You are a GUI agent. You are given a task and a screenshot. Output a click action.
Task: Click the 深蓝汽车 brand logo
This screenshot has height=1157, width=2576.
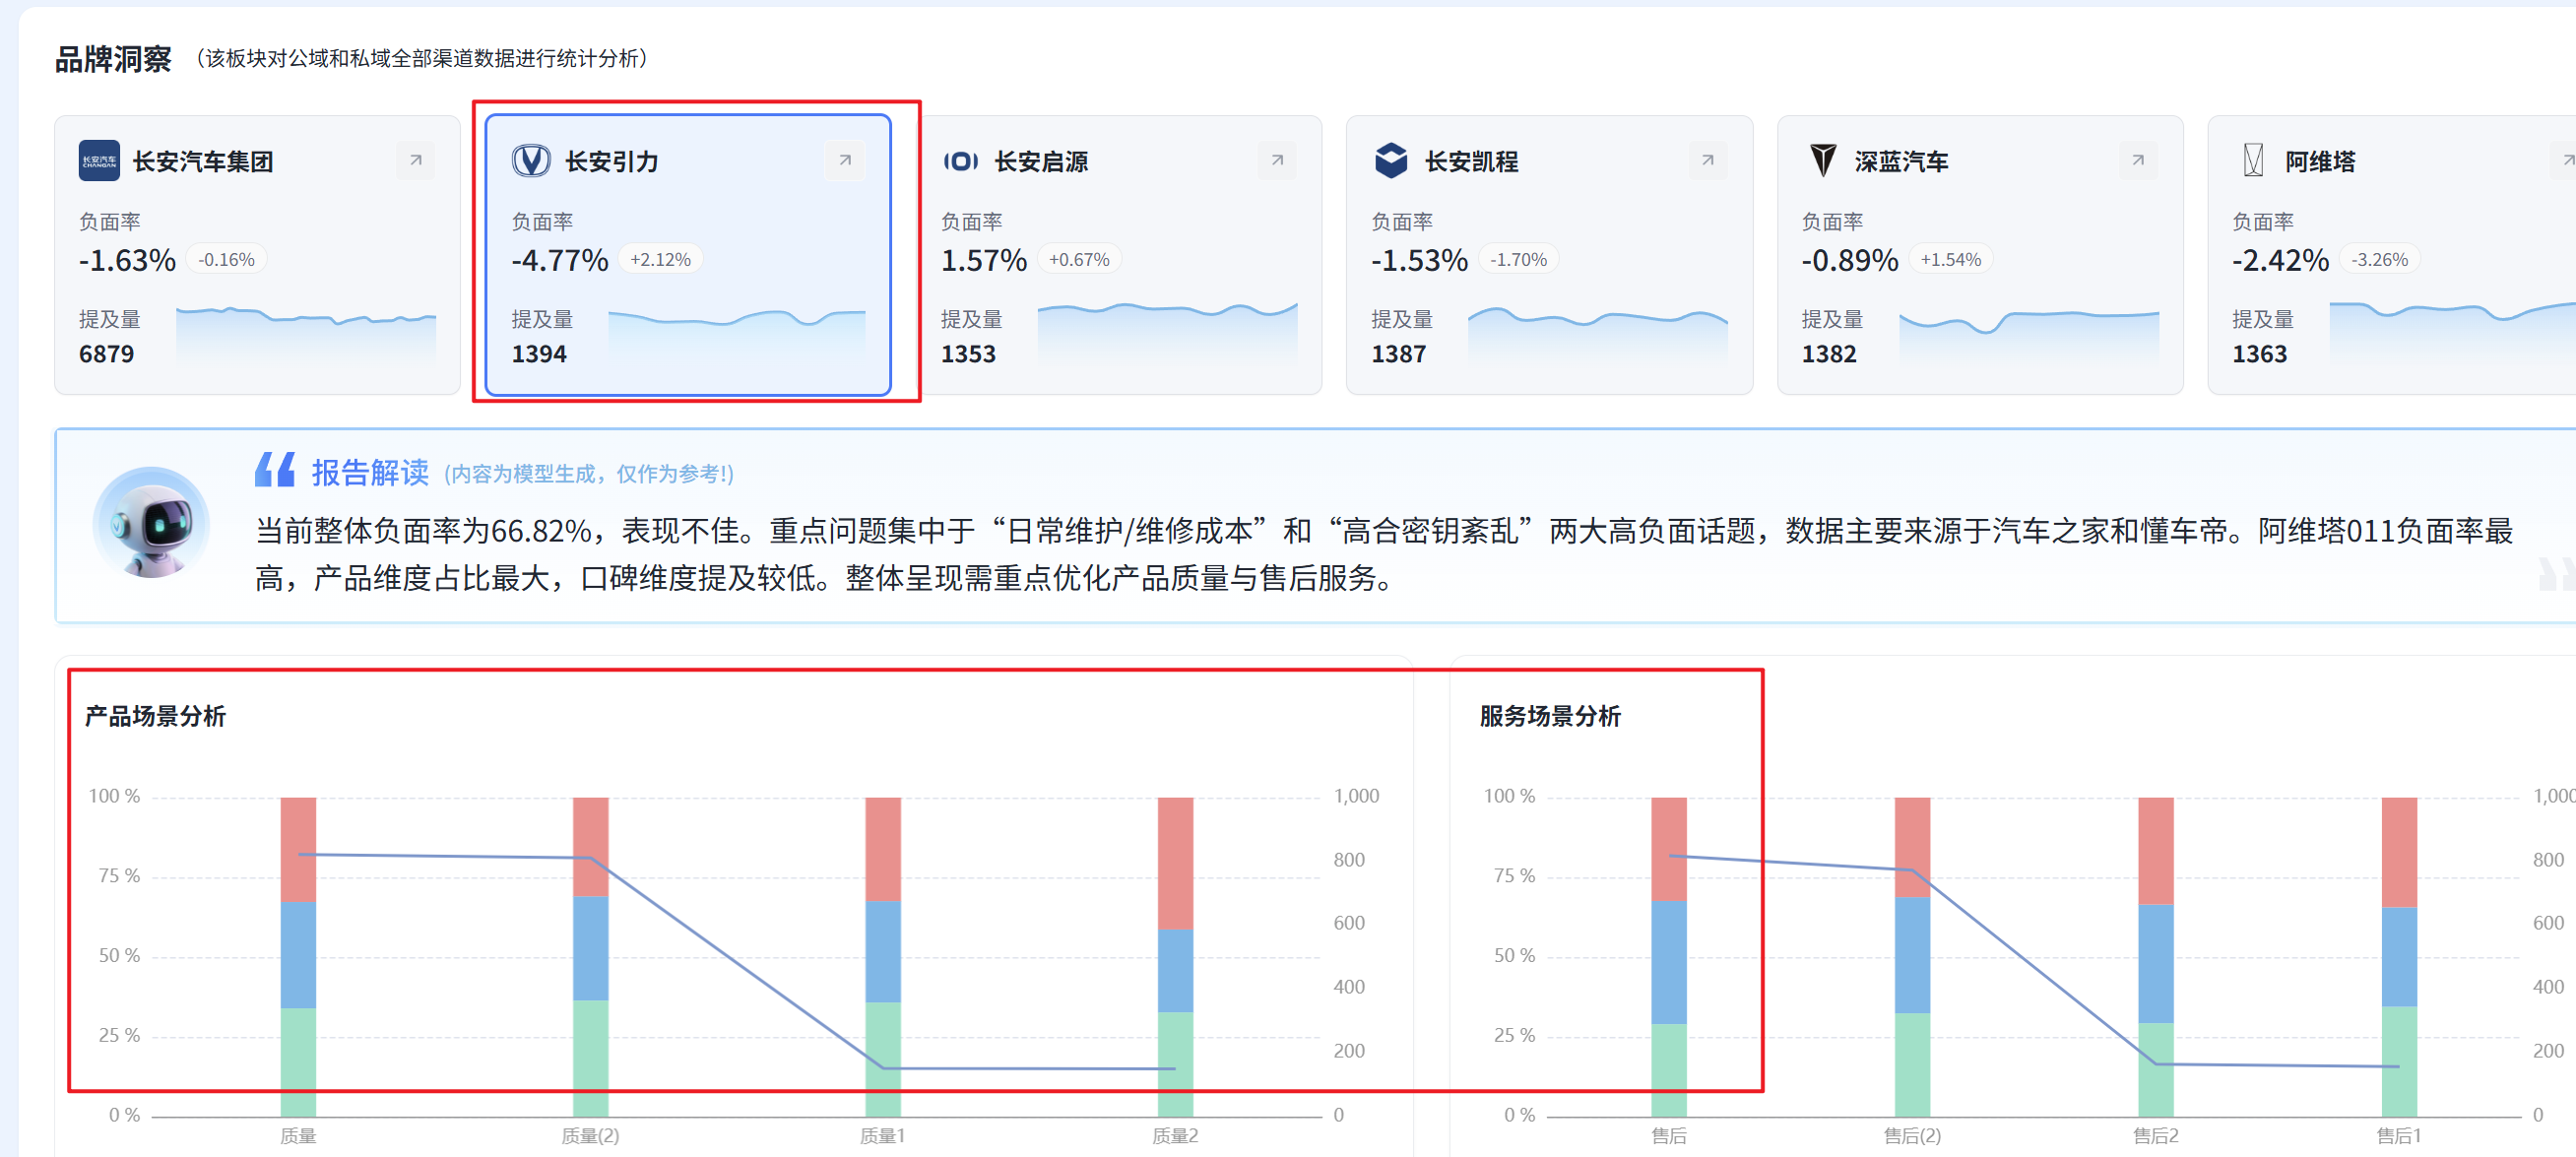coord(1822,160)
